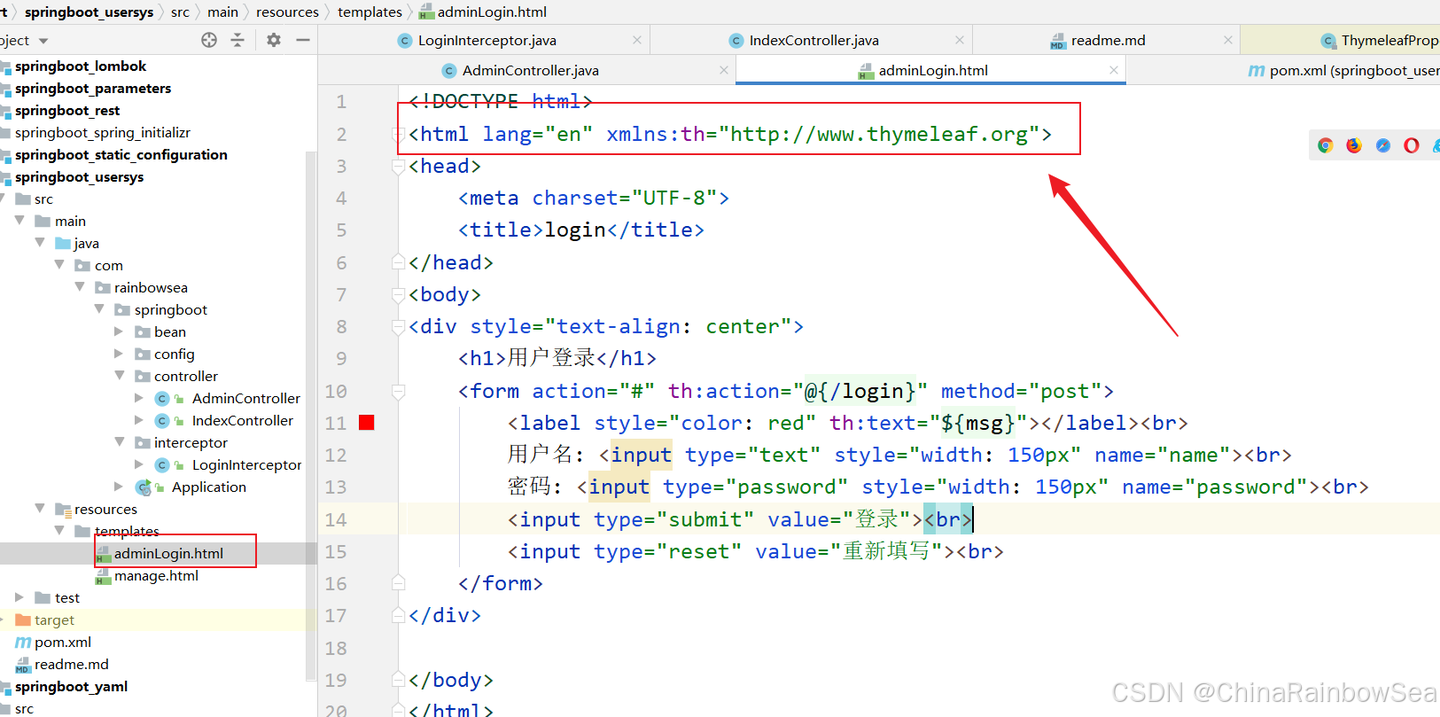Image resolution: width=1440 pixels, height=717 pixels.
Task: Fold the form block at line 10
Action: (399, 391)
